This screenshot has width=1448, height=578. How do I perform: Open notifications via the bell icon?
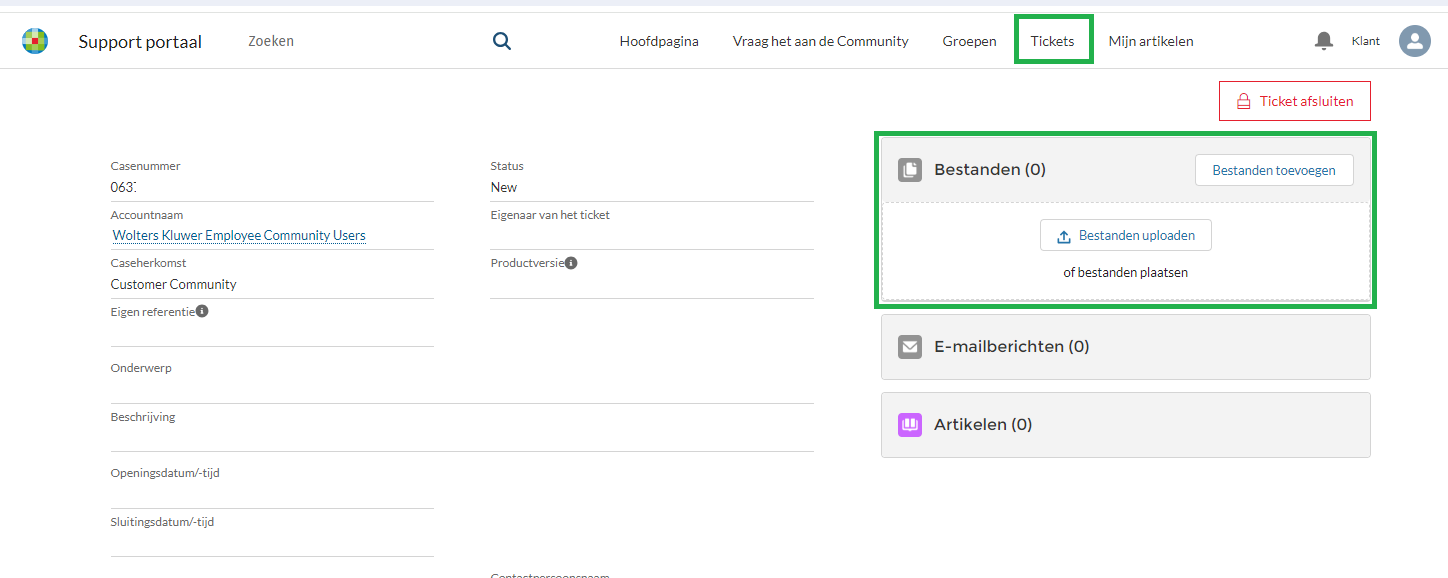(x=1323, y=40)
